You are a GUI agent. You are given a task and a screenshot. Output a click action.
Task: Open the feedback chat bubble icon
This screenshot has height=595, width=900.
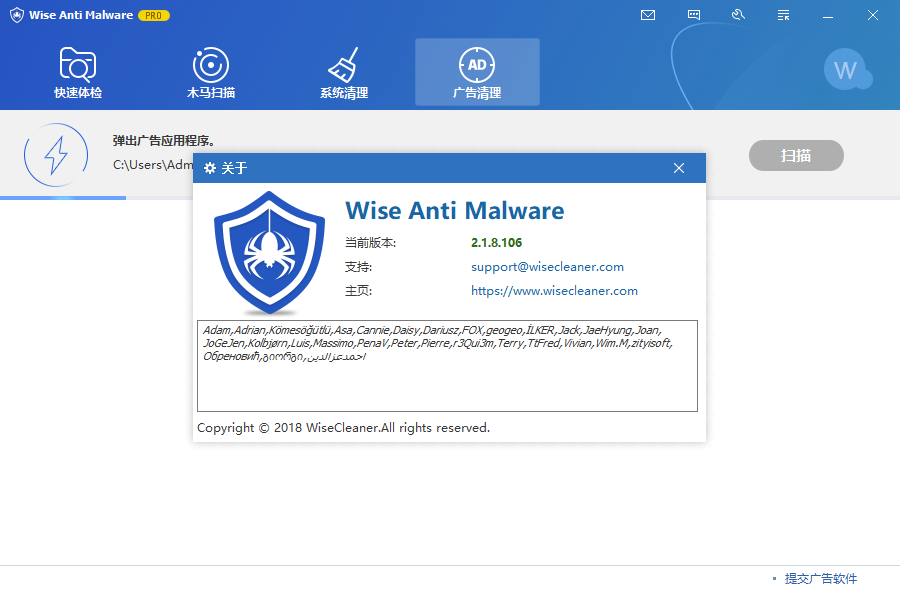click(x=693, y=15)
